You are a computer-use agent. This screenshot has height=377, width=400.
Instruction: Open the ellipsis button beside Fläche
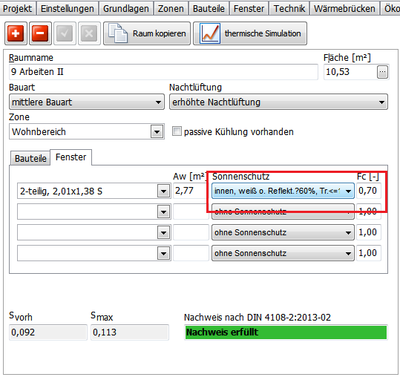383,72
